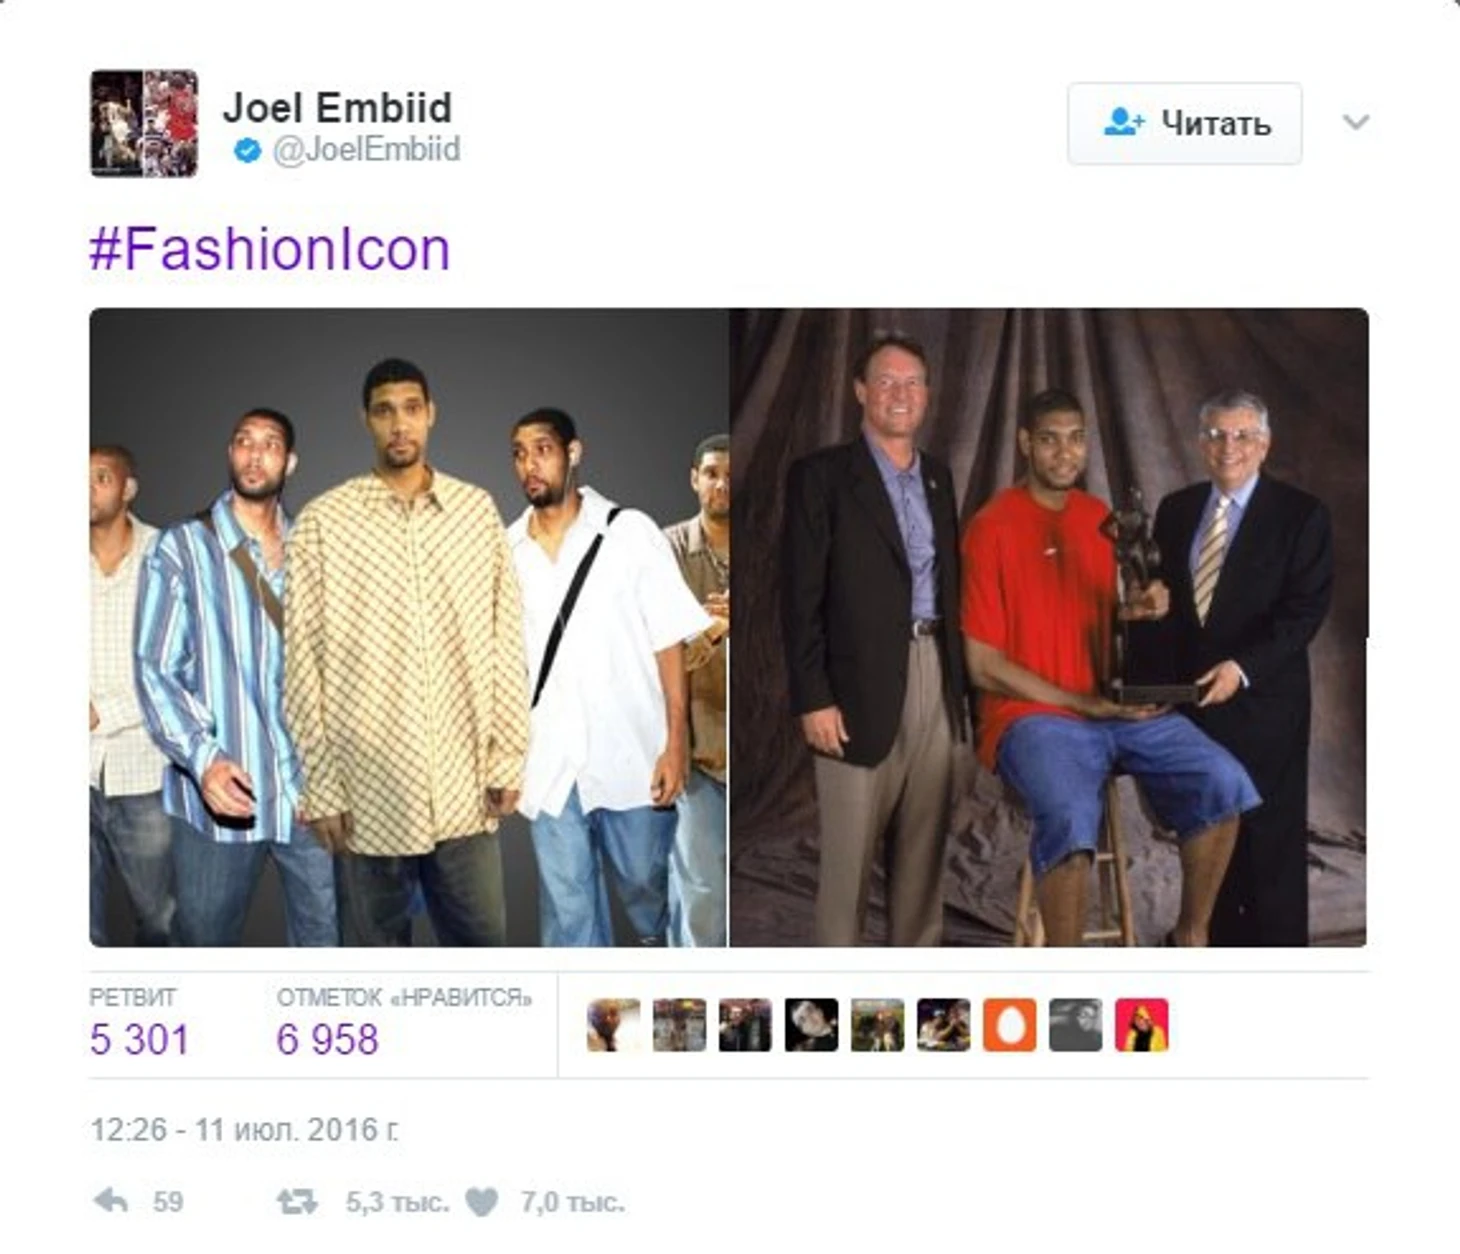The height and width of the screenshot is (1254, 1460).
Task: Expand the tweet options chevron
Action: pyautogui.click(x=1355, y=122)
